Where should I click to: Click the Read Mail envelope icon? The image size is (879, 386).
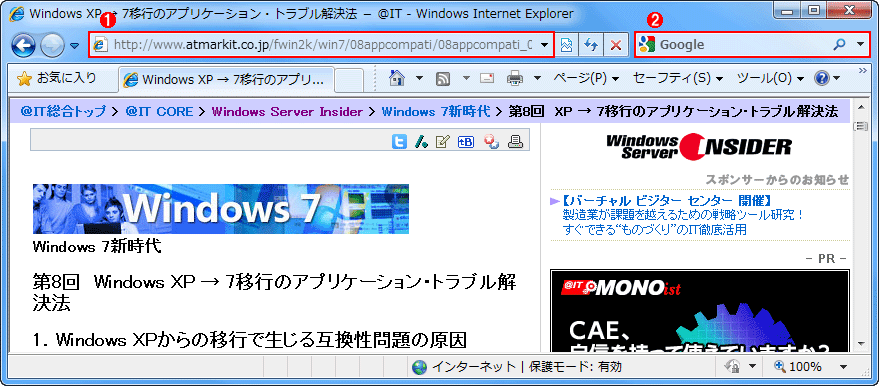(487, 79)
